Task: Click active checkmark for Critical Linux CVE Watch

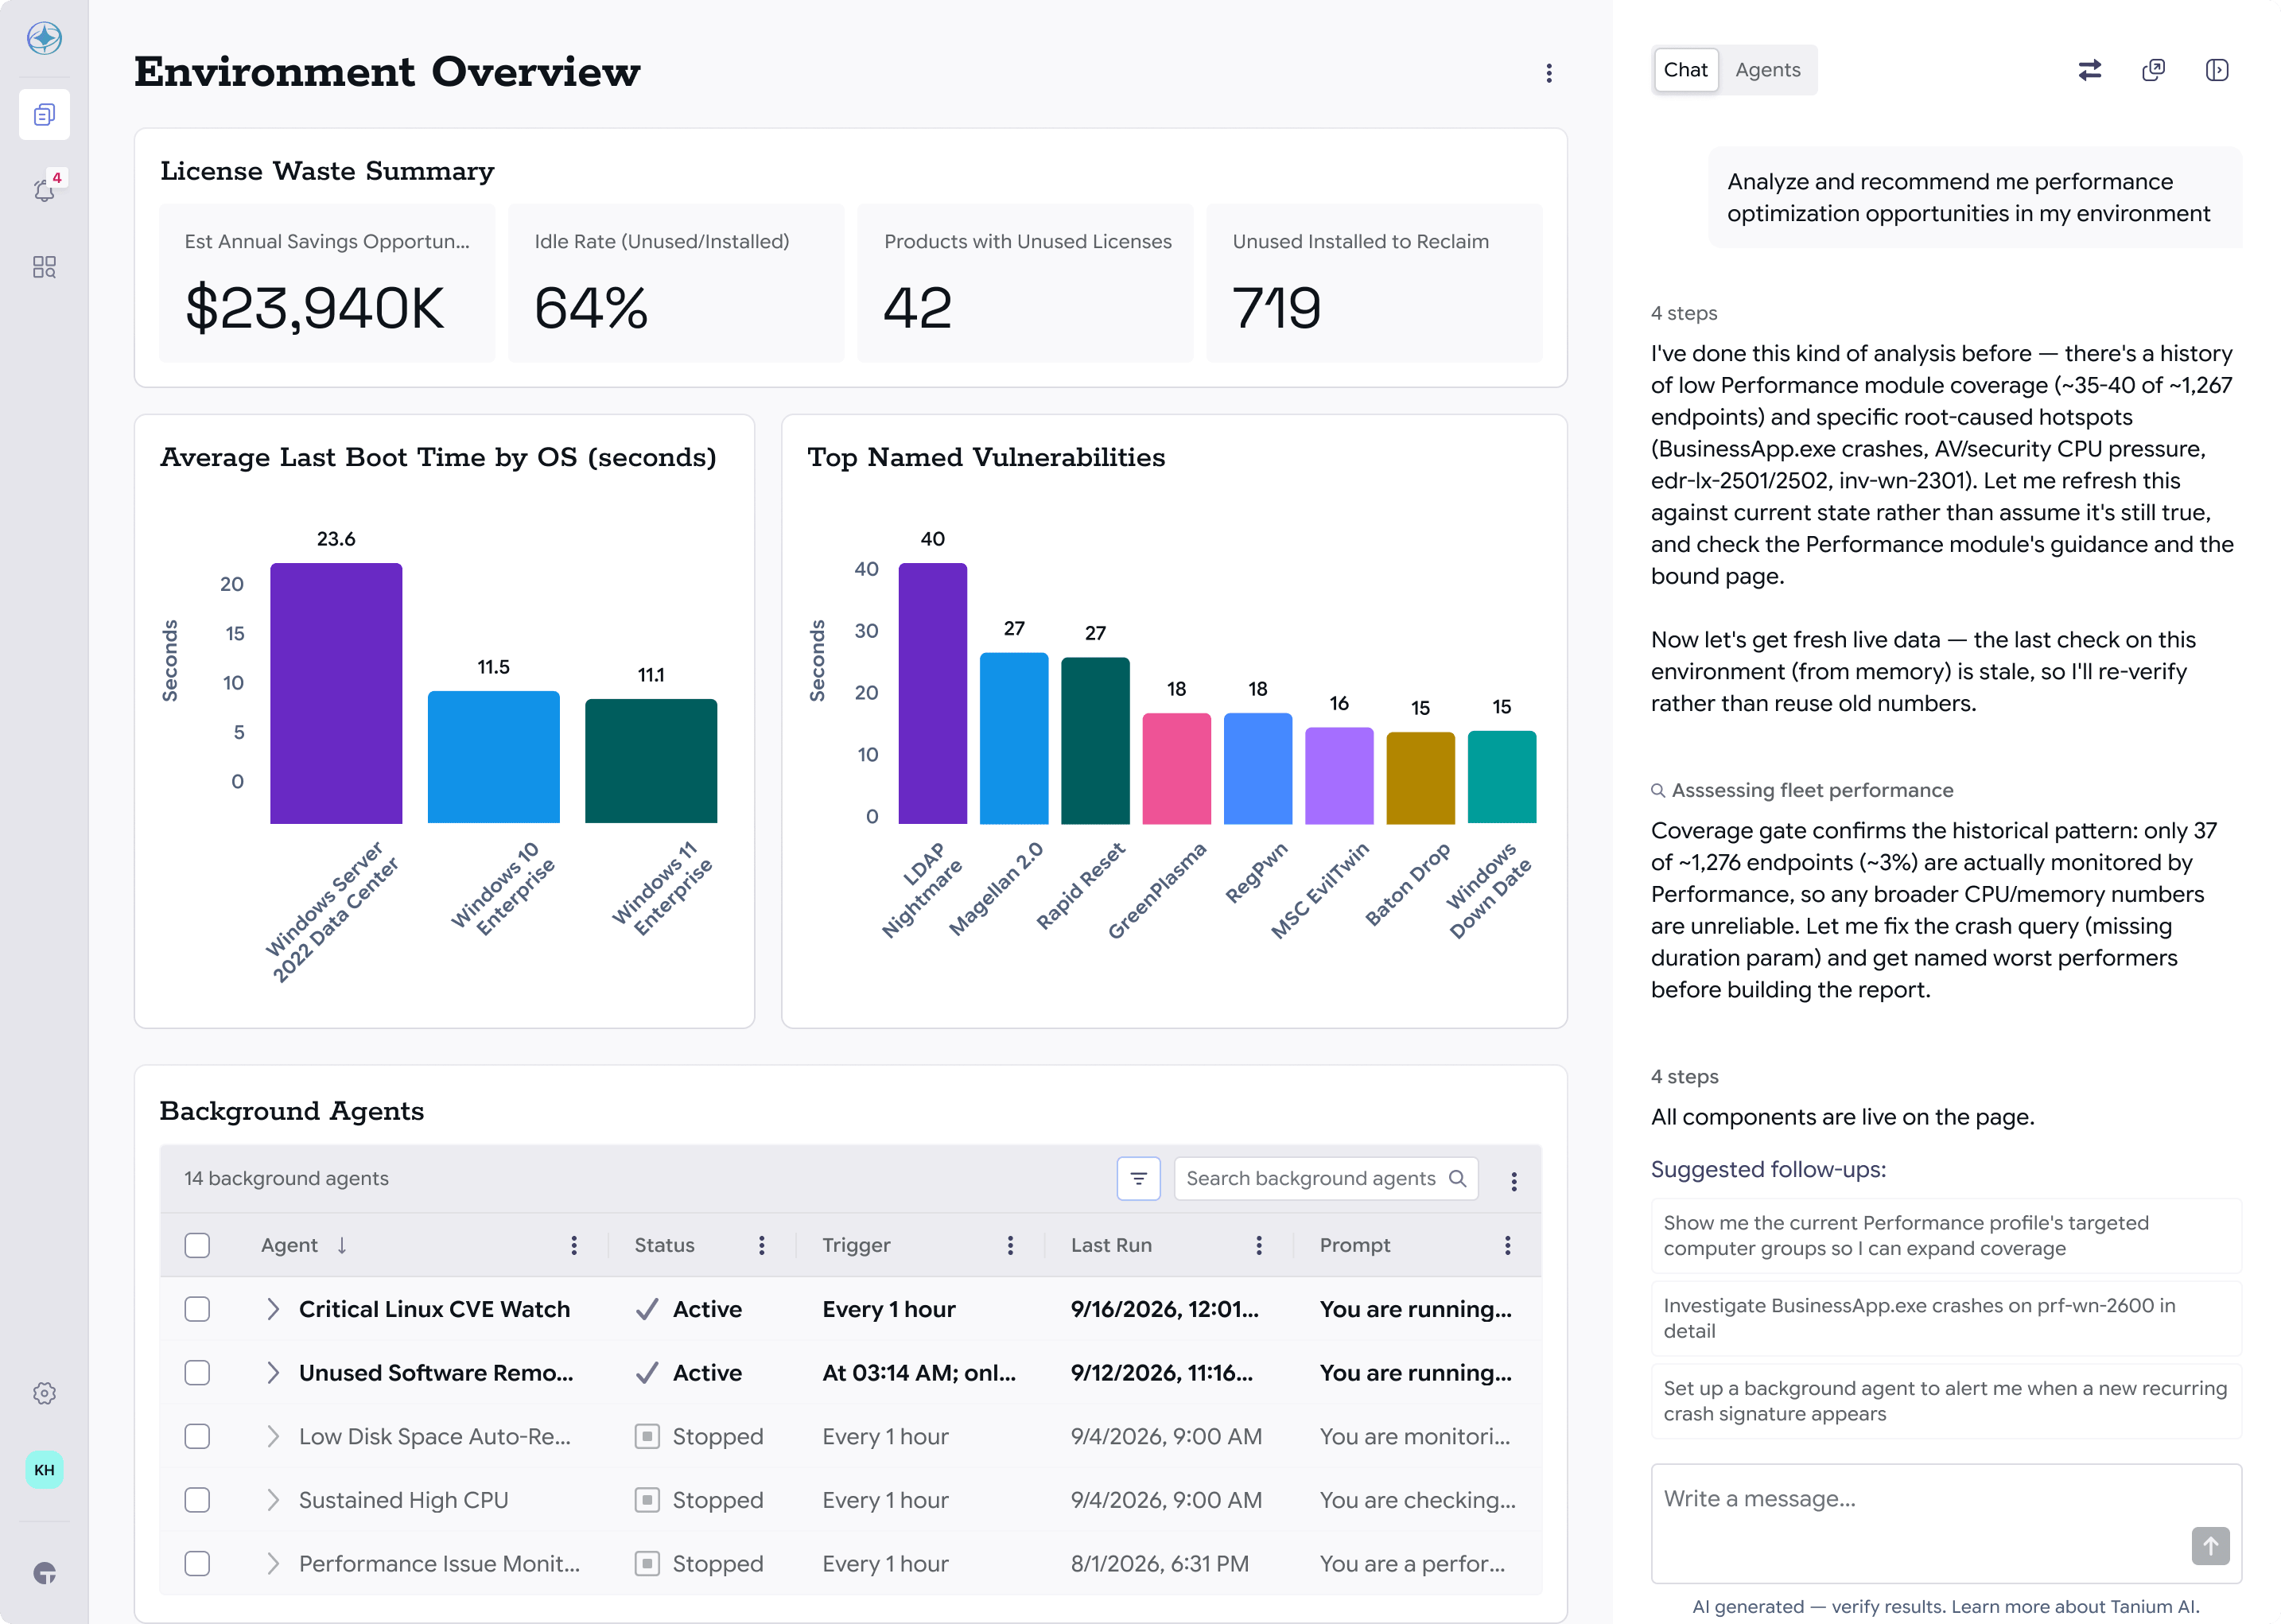Action: [x=647, y=1309]
